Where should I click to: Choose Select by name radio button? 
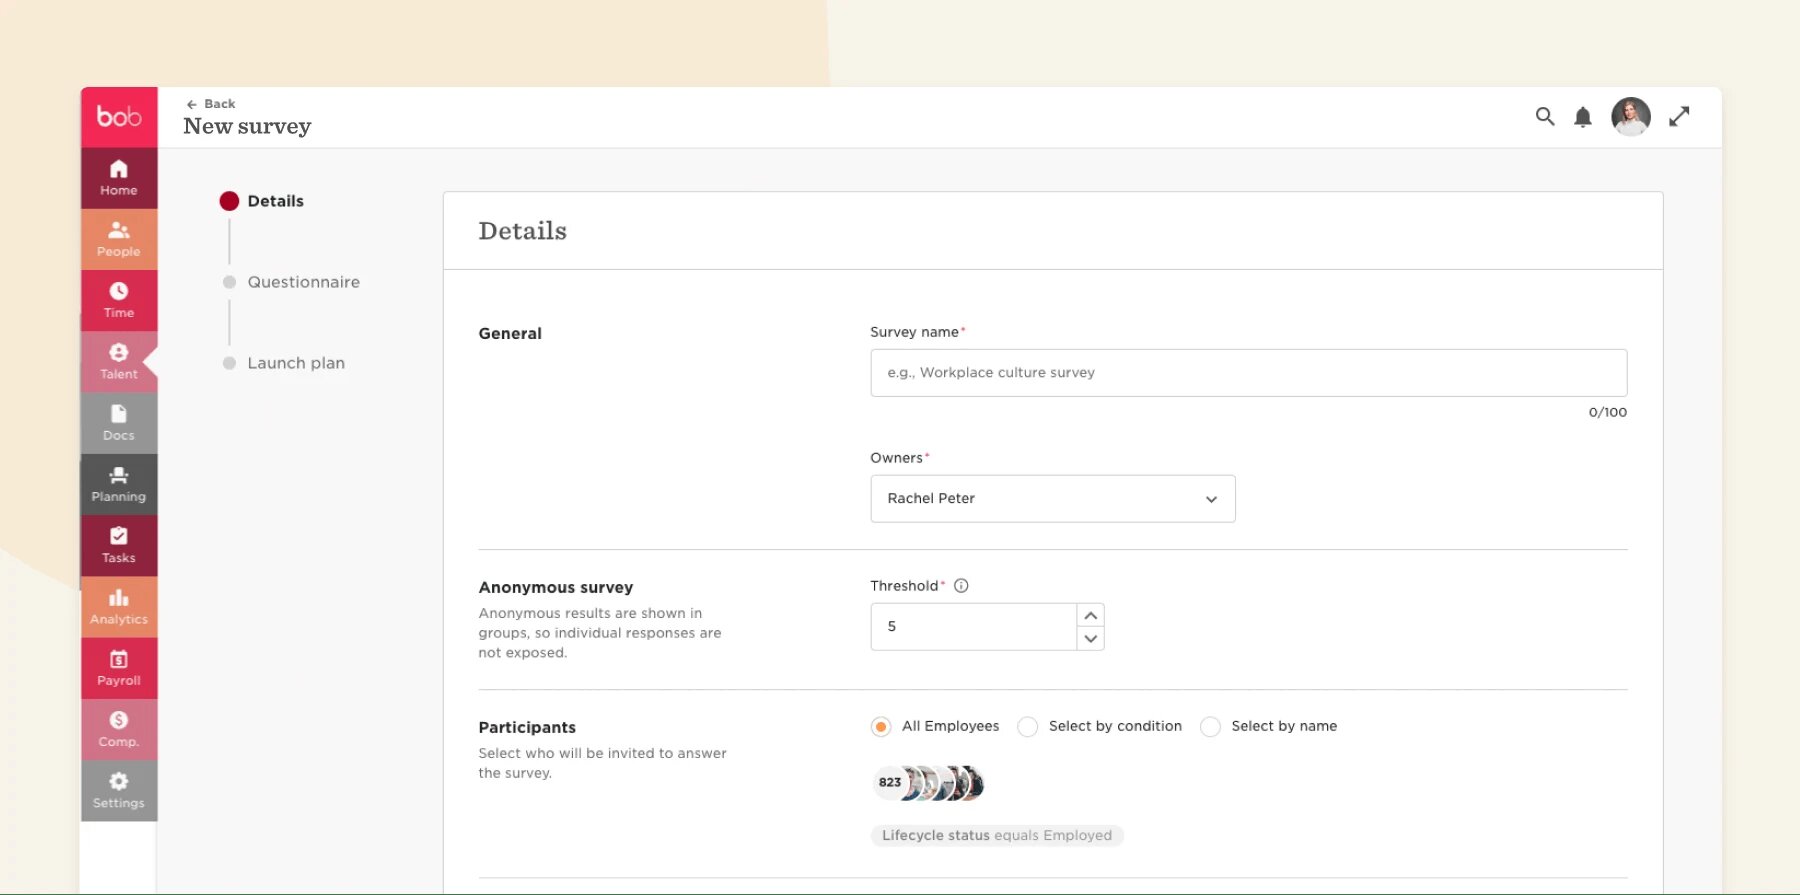1210,727
